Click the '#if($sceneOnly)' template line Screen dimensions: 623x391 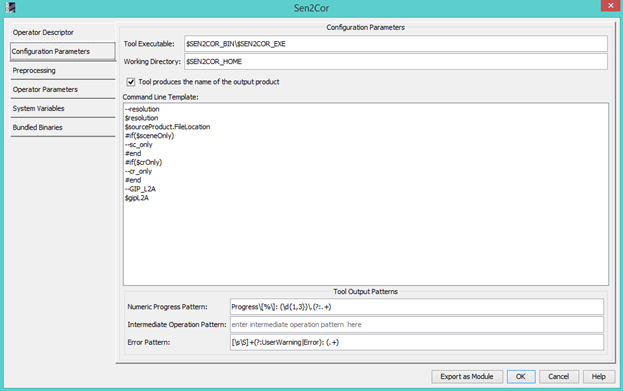point(149,135)
